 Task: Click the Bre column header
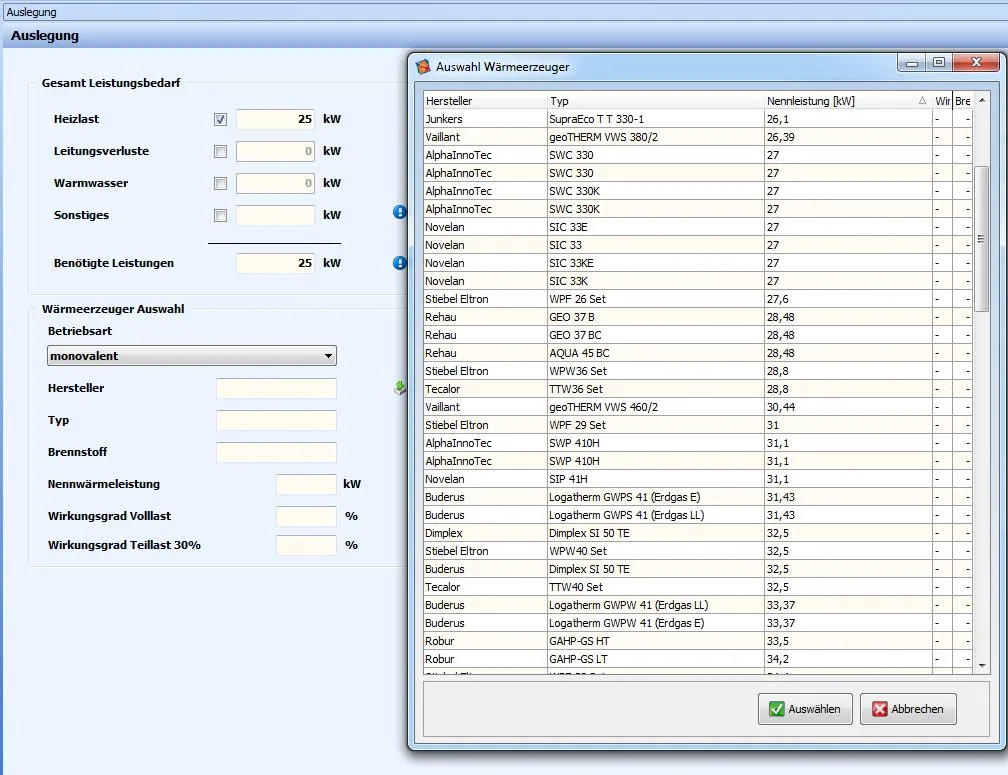[962, 101]
